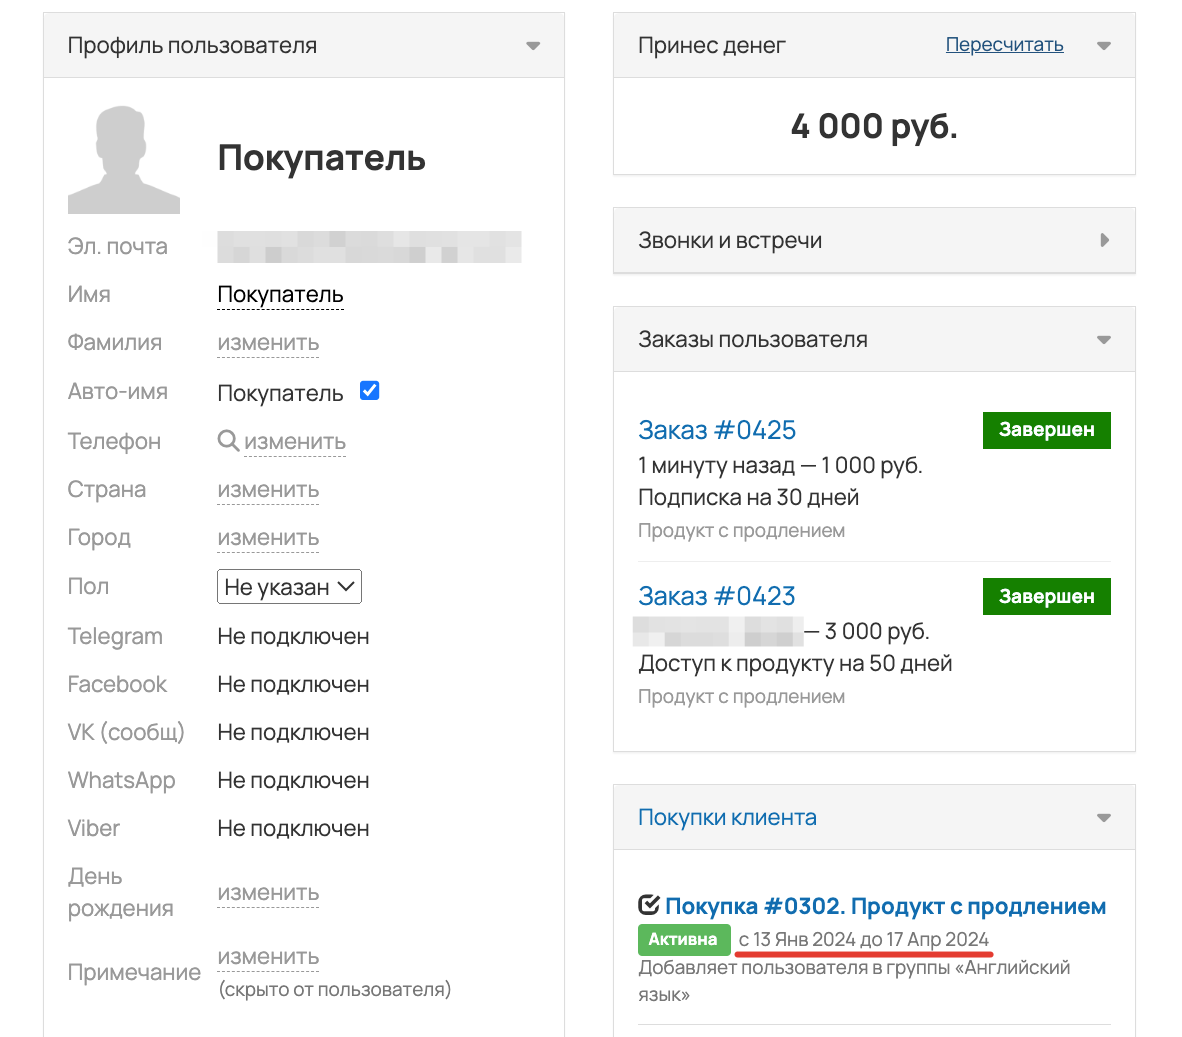Click изменить next to День рождения
This screenshot has height=1037, width=1182.
tap(268, 893)
